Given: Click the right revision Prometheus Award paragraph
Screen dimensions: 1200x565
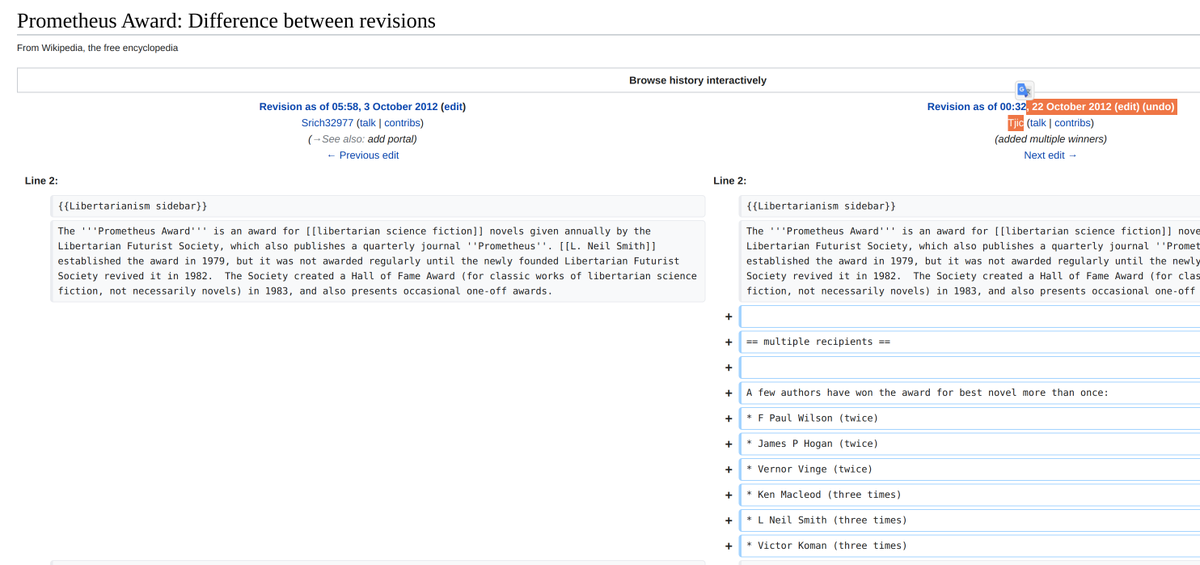Looking at the screenshot, I should pos(969,260).
